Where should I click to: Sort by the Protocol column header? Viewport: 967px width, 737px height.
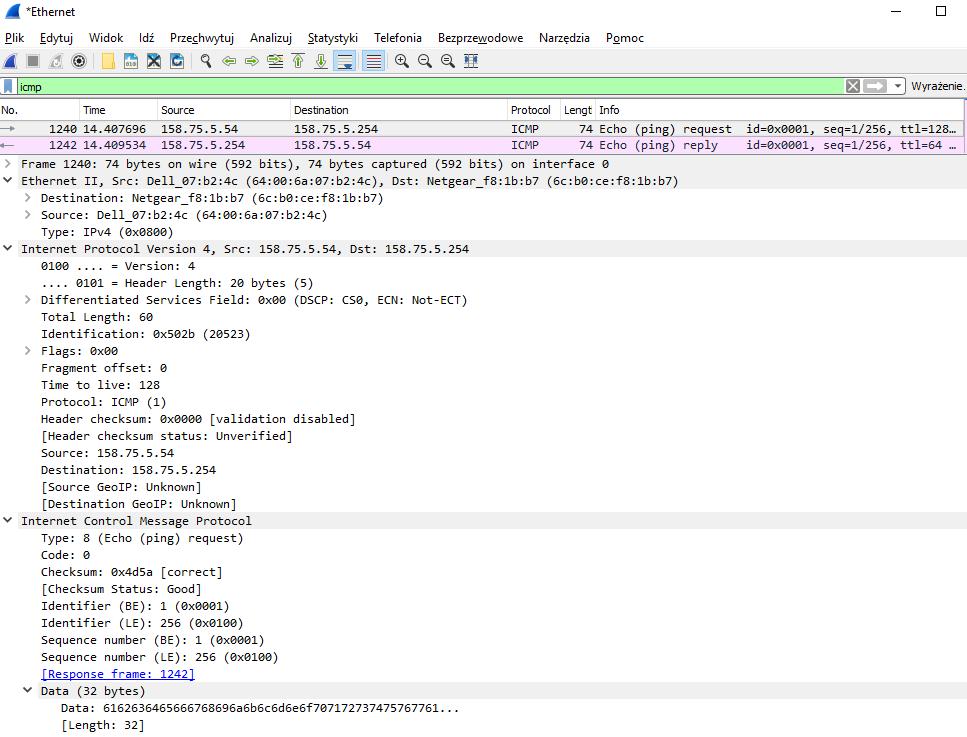[x=533, y=110]
